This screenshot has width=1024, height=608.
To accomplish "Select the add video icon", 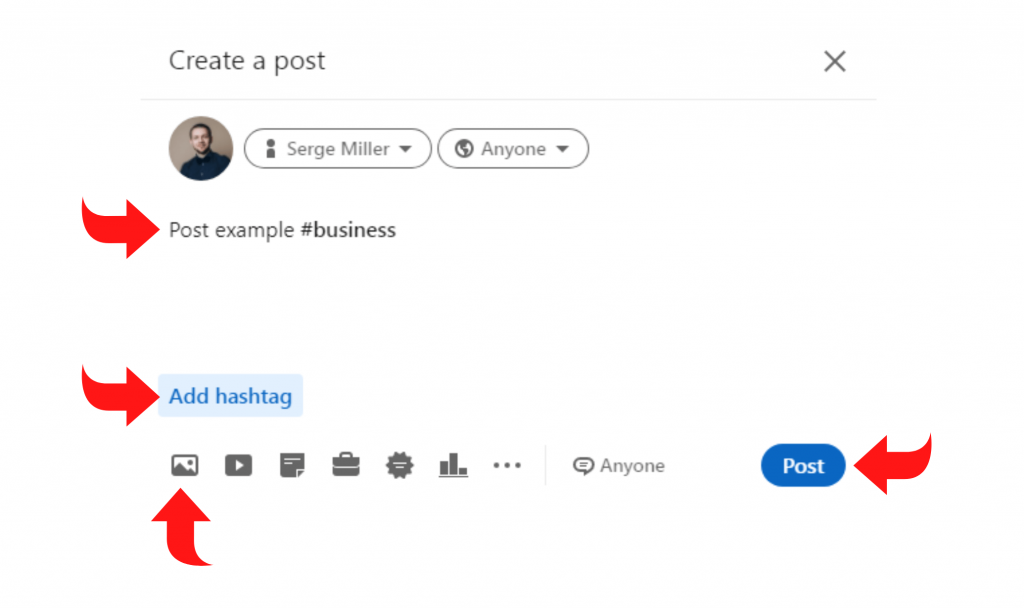I will [x=238, y=465].
